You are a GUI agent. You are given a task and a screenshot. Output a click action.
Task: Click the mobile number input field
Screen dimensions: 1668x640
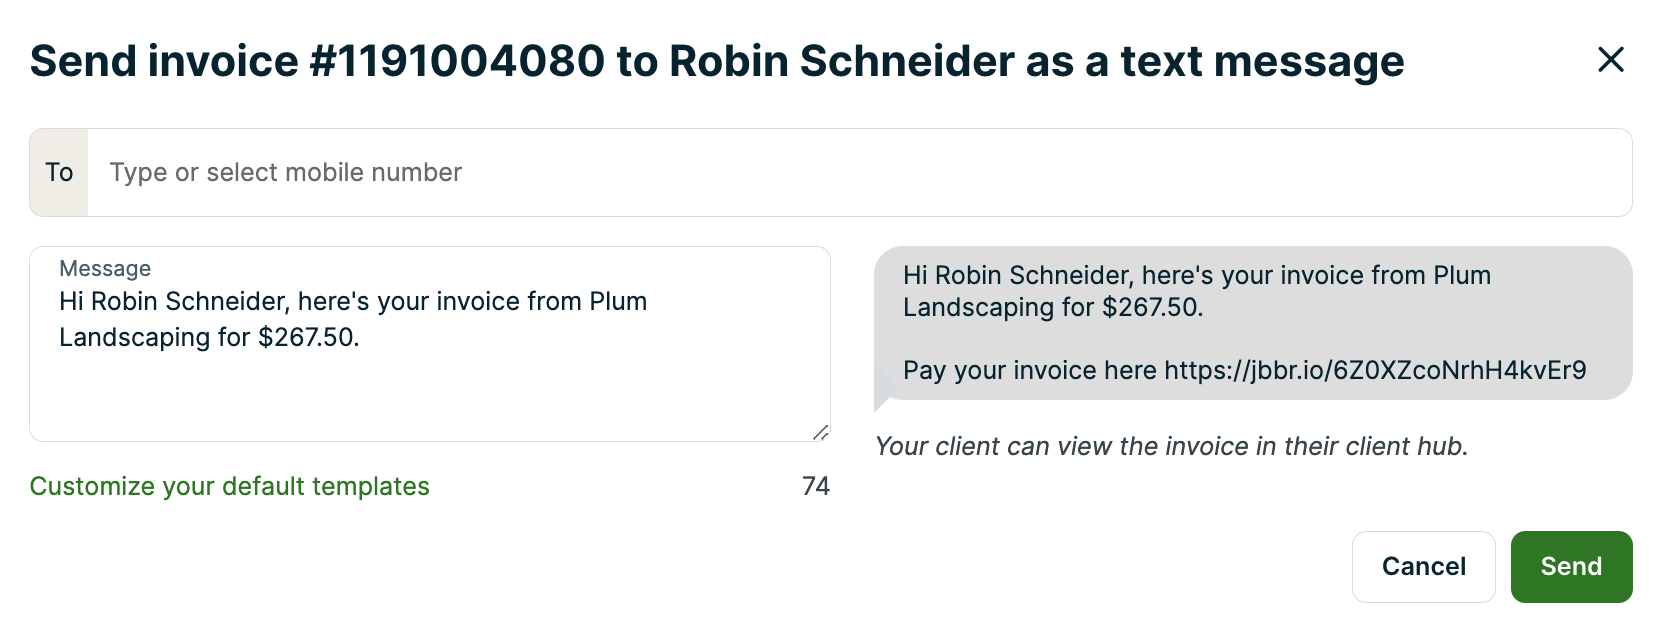click(x=860, y=173)
